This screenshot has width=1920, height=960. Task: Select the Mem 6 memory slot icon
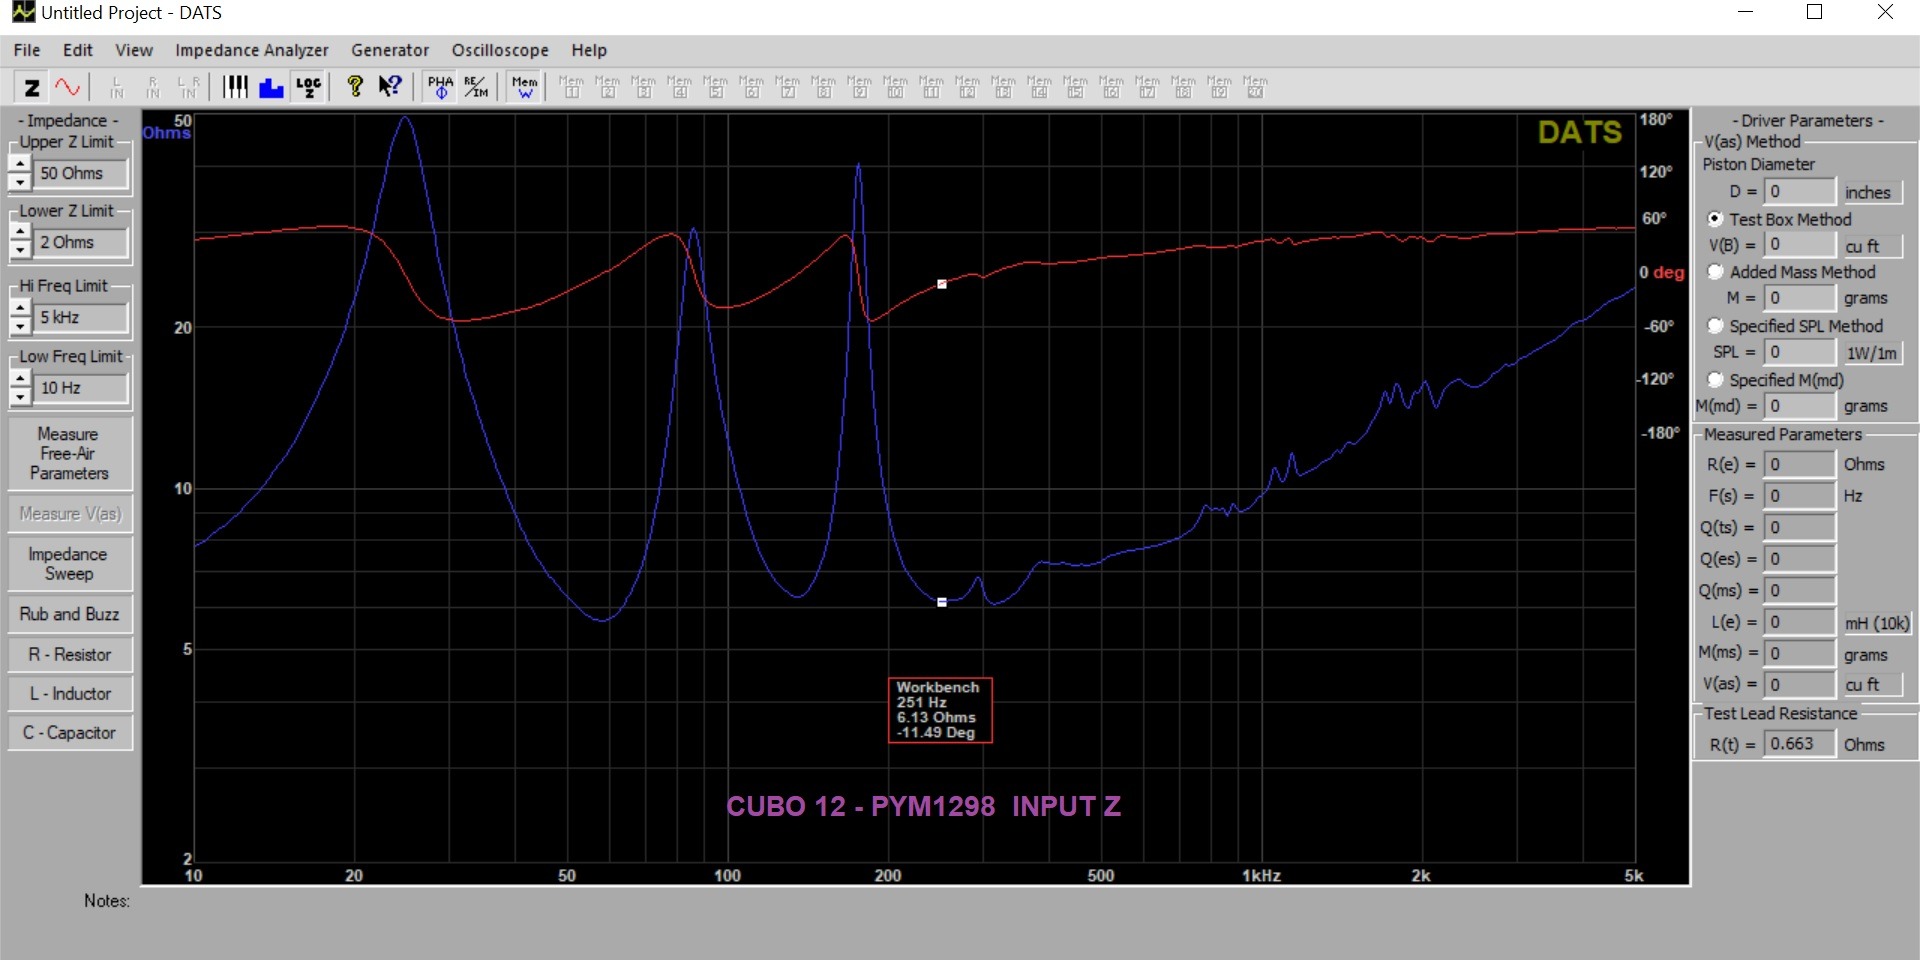[x=751, y=87]
